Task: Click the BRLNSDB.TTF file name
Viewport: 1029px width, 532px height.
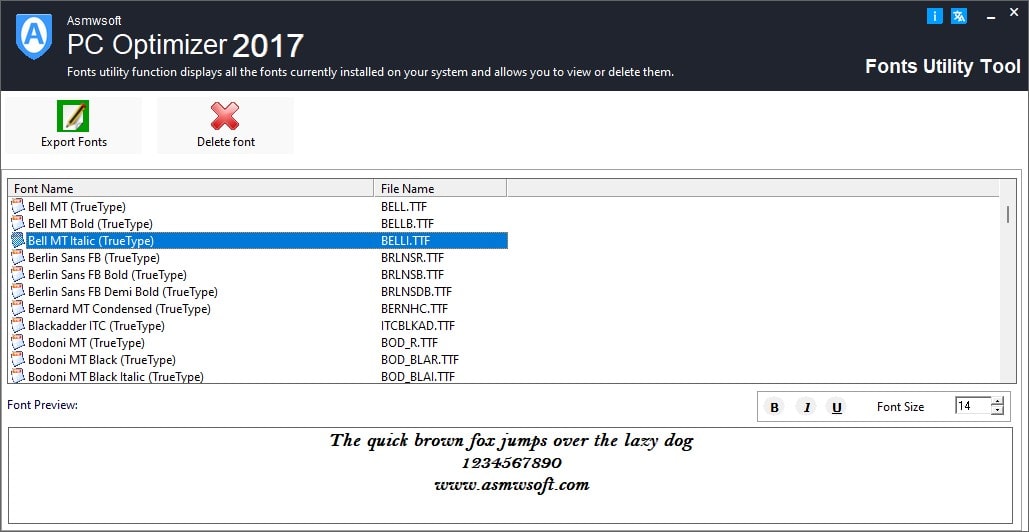Action: (416, 292)
